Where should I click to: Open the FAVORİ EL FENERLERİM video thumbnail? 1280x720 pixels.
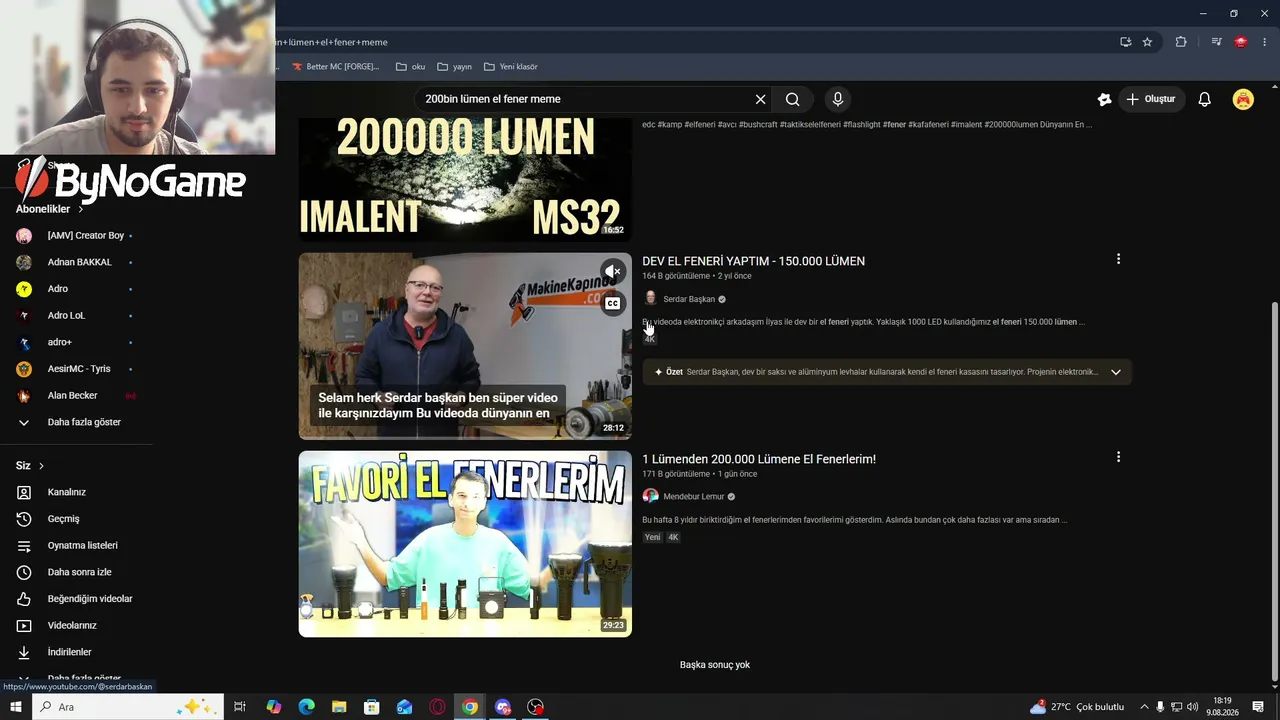(x=465, y=544)
